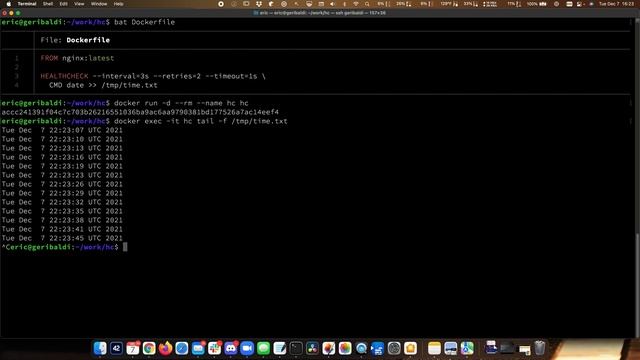This screenshot has width=640, height=360.
Task: Click the 22:23:19 UTC timestamp line
Action: coord(62,166)
